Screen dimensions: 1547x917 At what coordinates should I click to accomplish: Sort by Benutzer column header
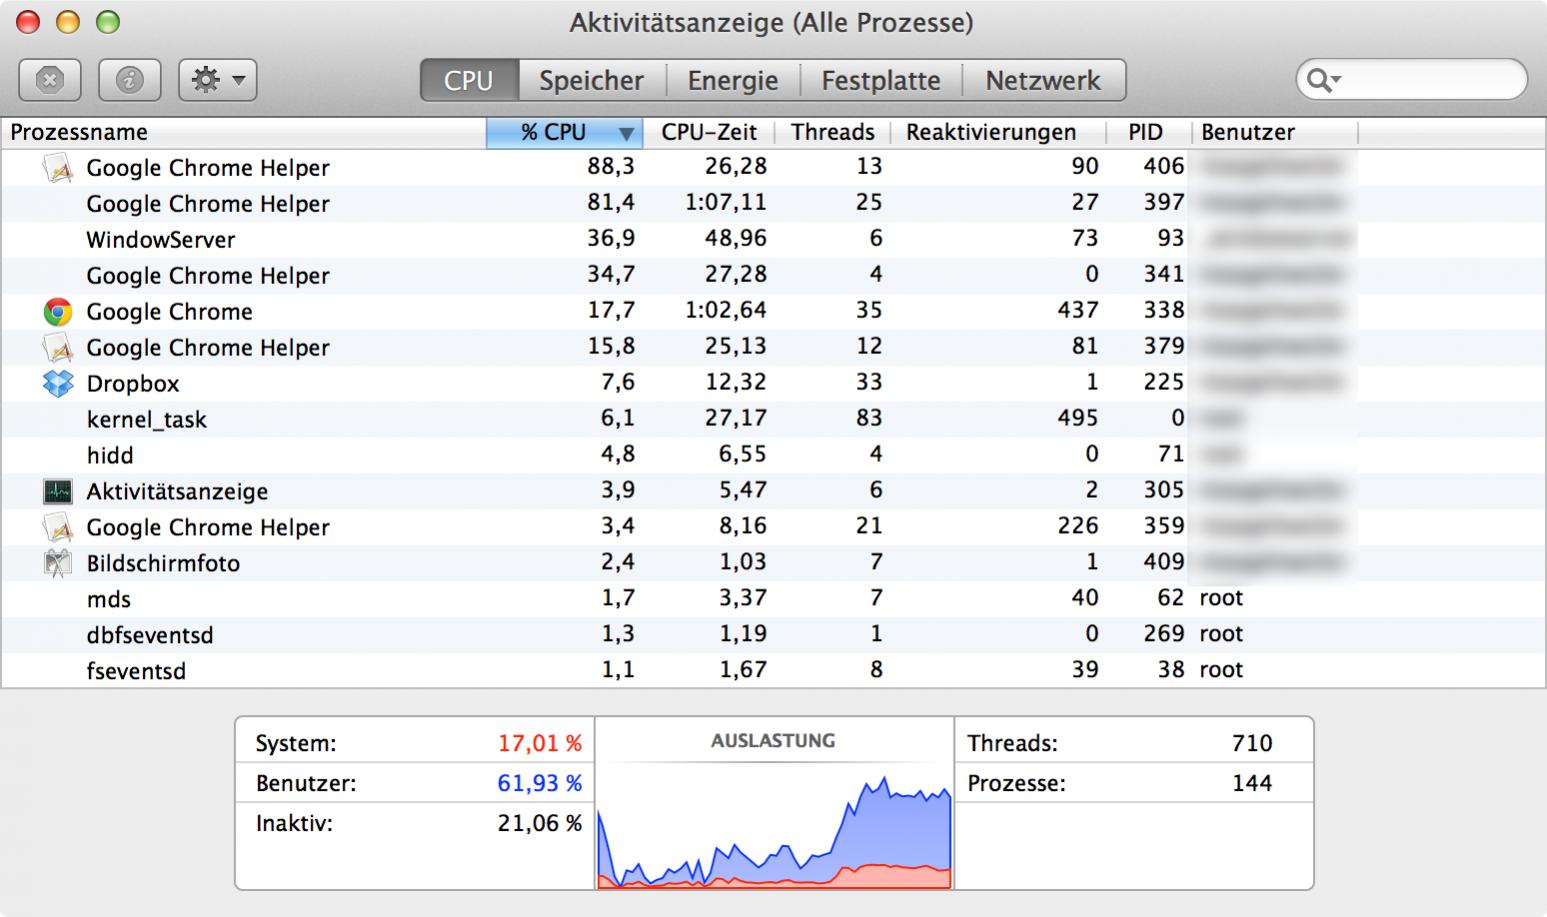[1275, 132]
